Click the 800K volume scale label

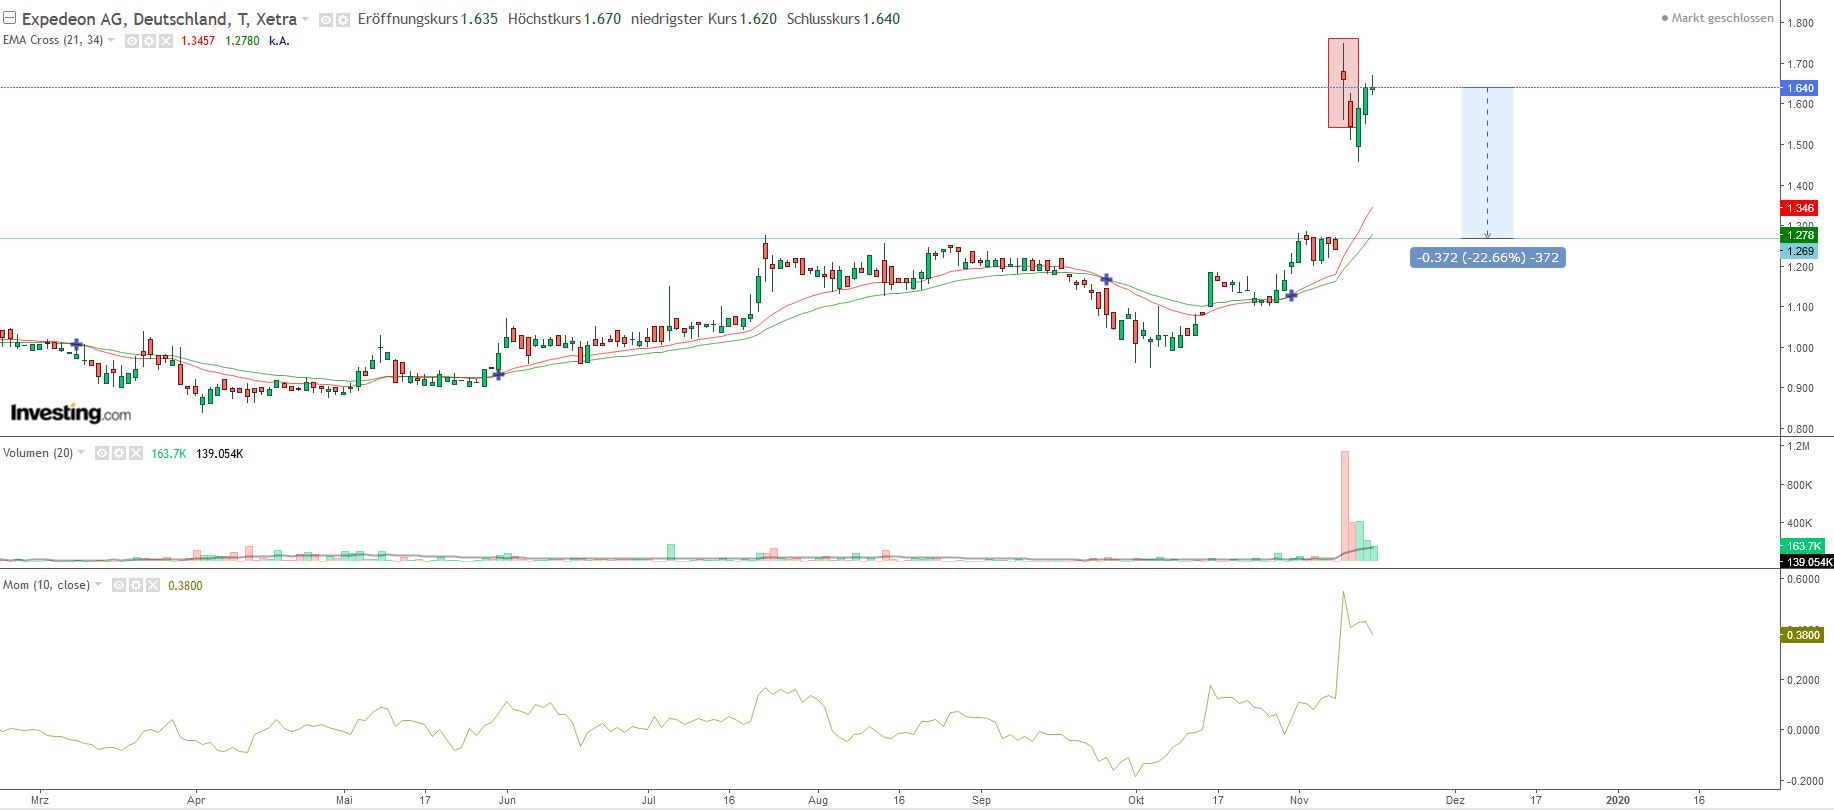(x=1799, y=485)
